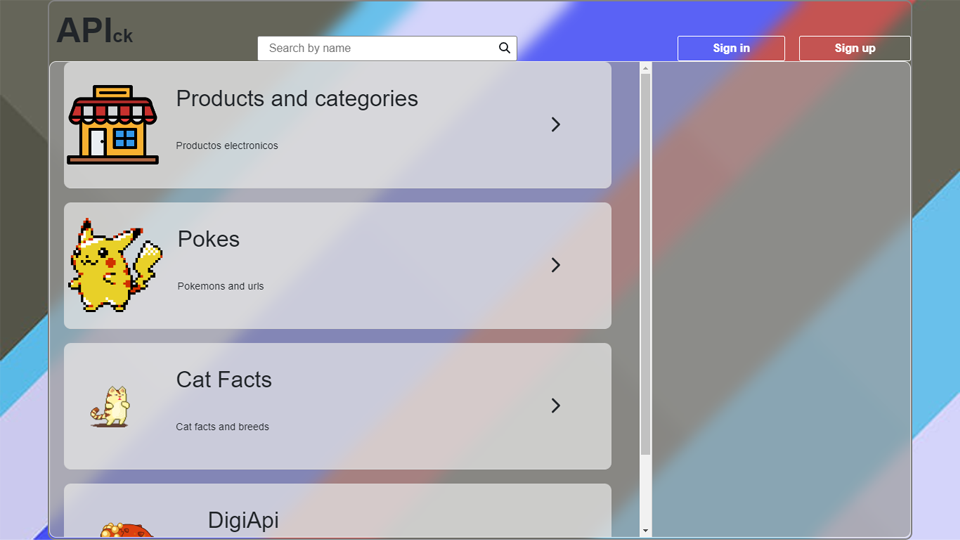Select the Cat Facts title
Screen dimensions: 960x540
224,380
